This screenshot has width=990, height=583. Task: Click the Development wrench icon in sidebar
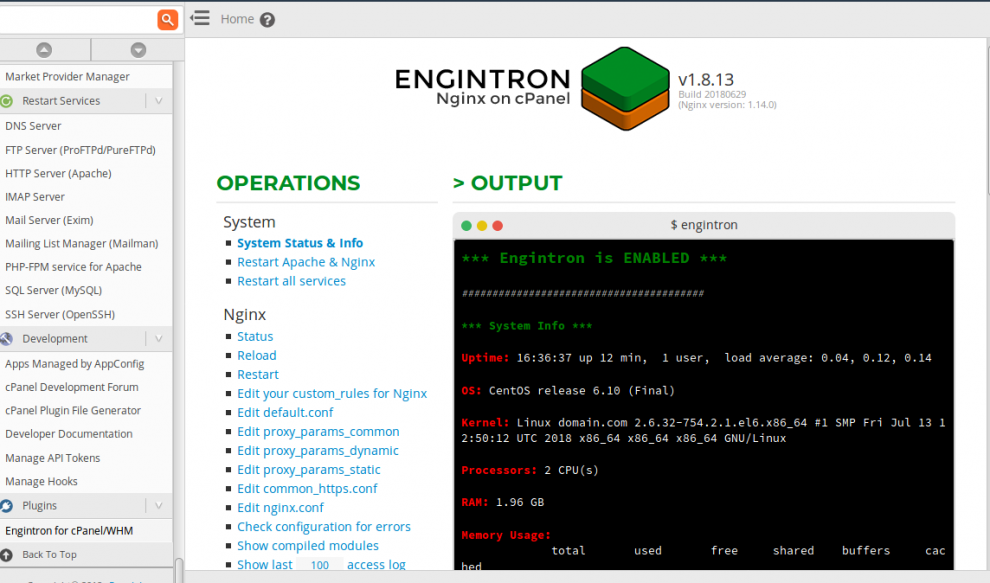8,338
